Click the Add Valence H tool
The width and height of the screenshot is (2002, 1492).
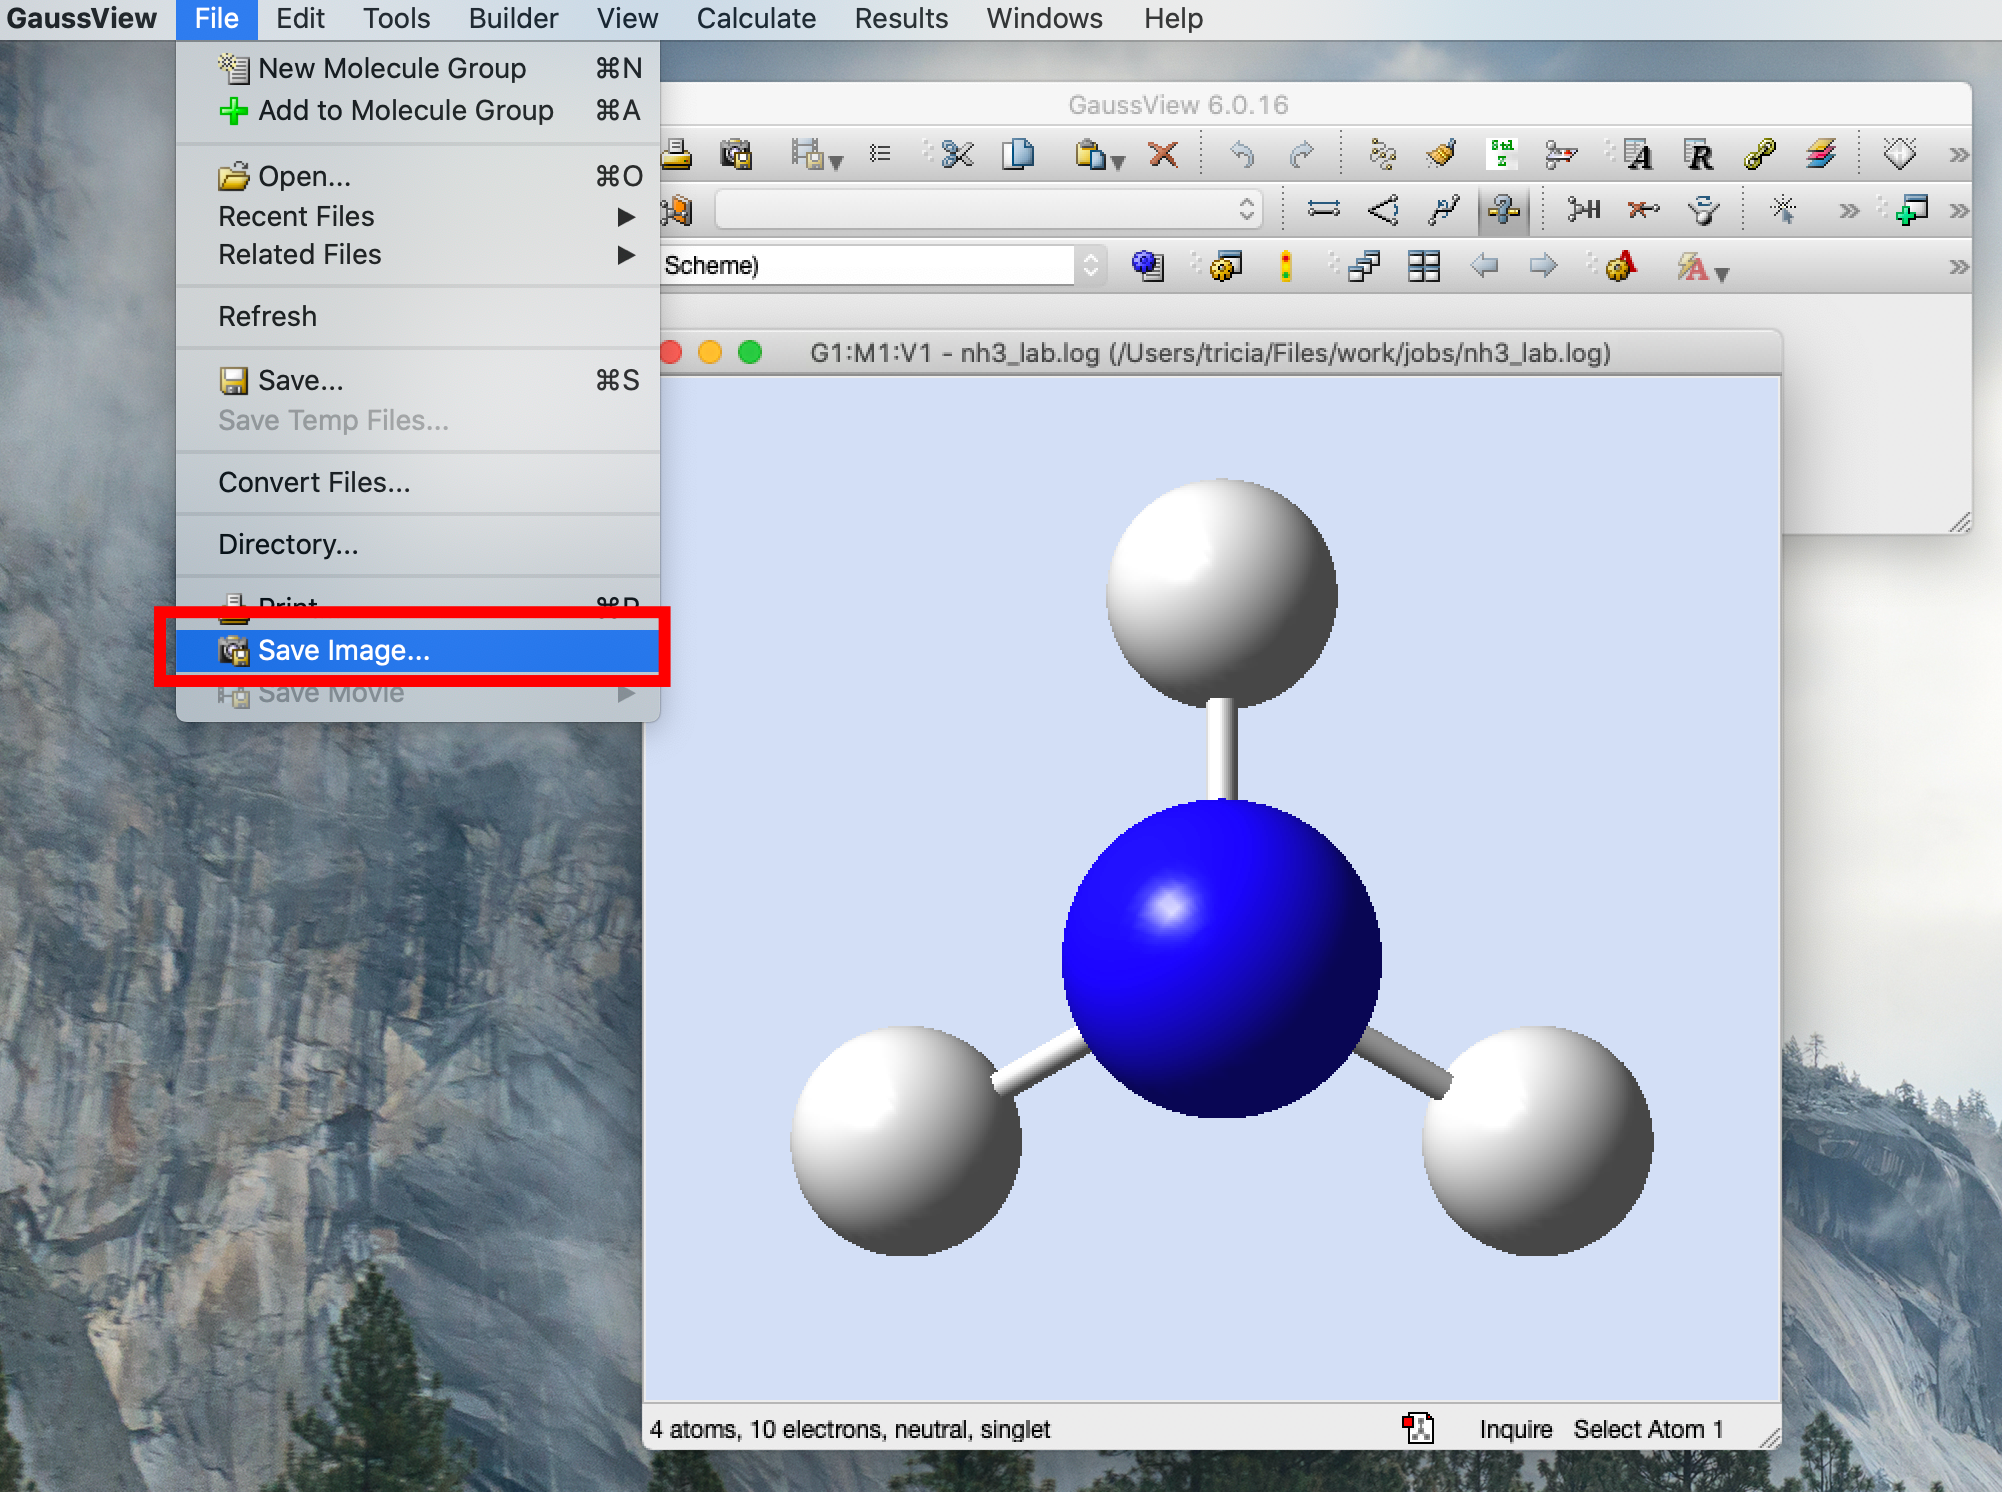1583,210
